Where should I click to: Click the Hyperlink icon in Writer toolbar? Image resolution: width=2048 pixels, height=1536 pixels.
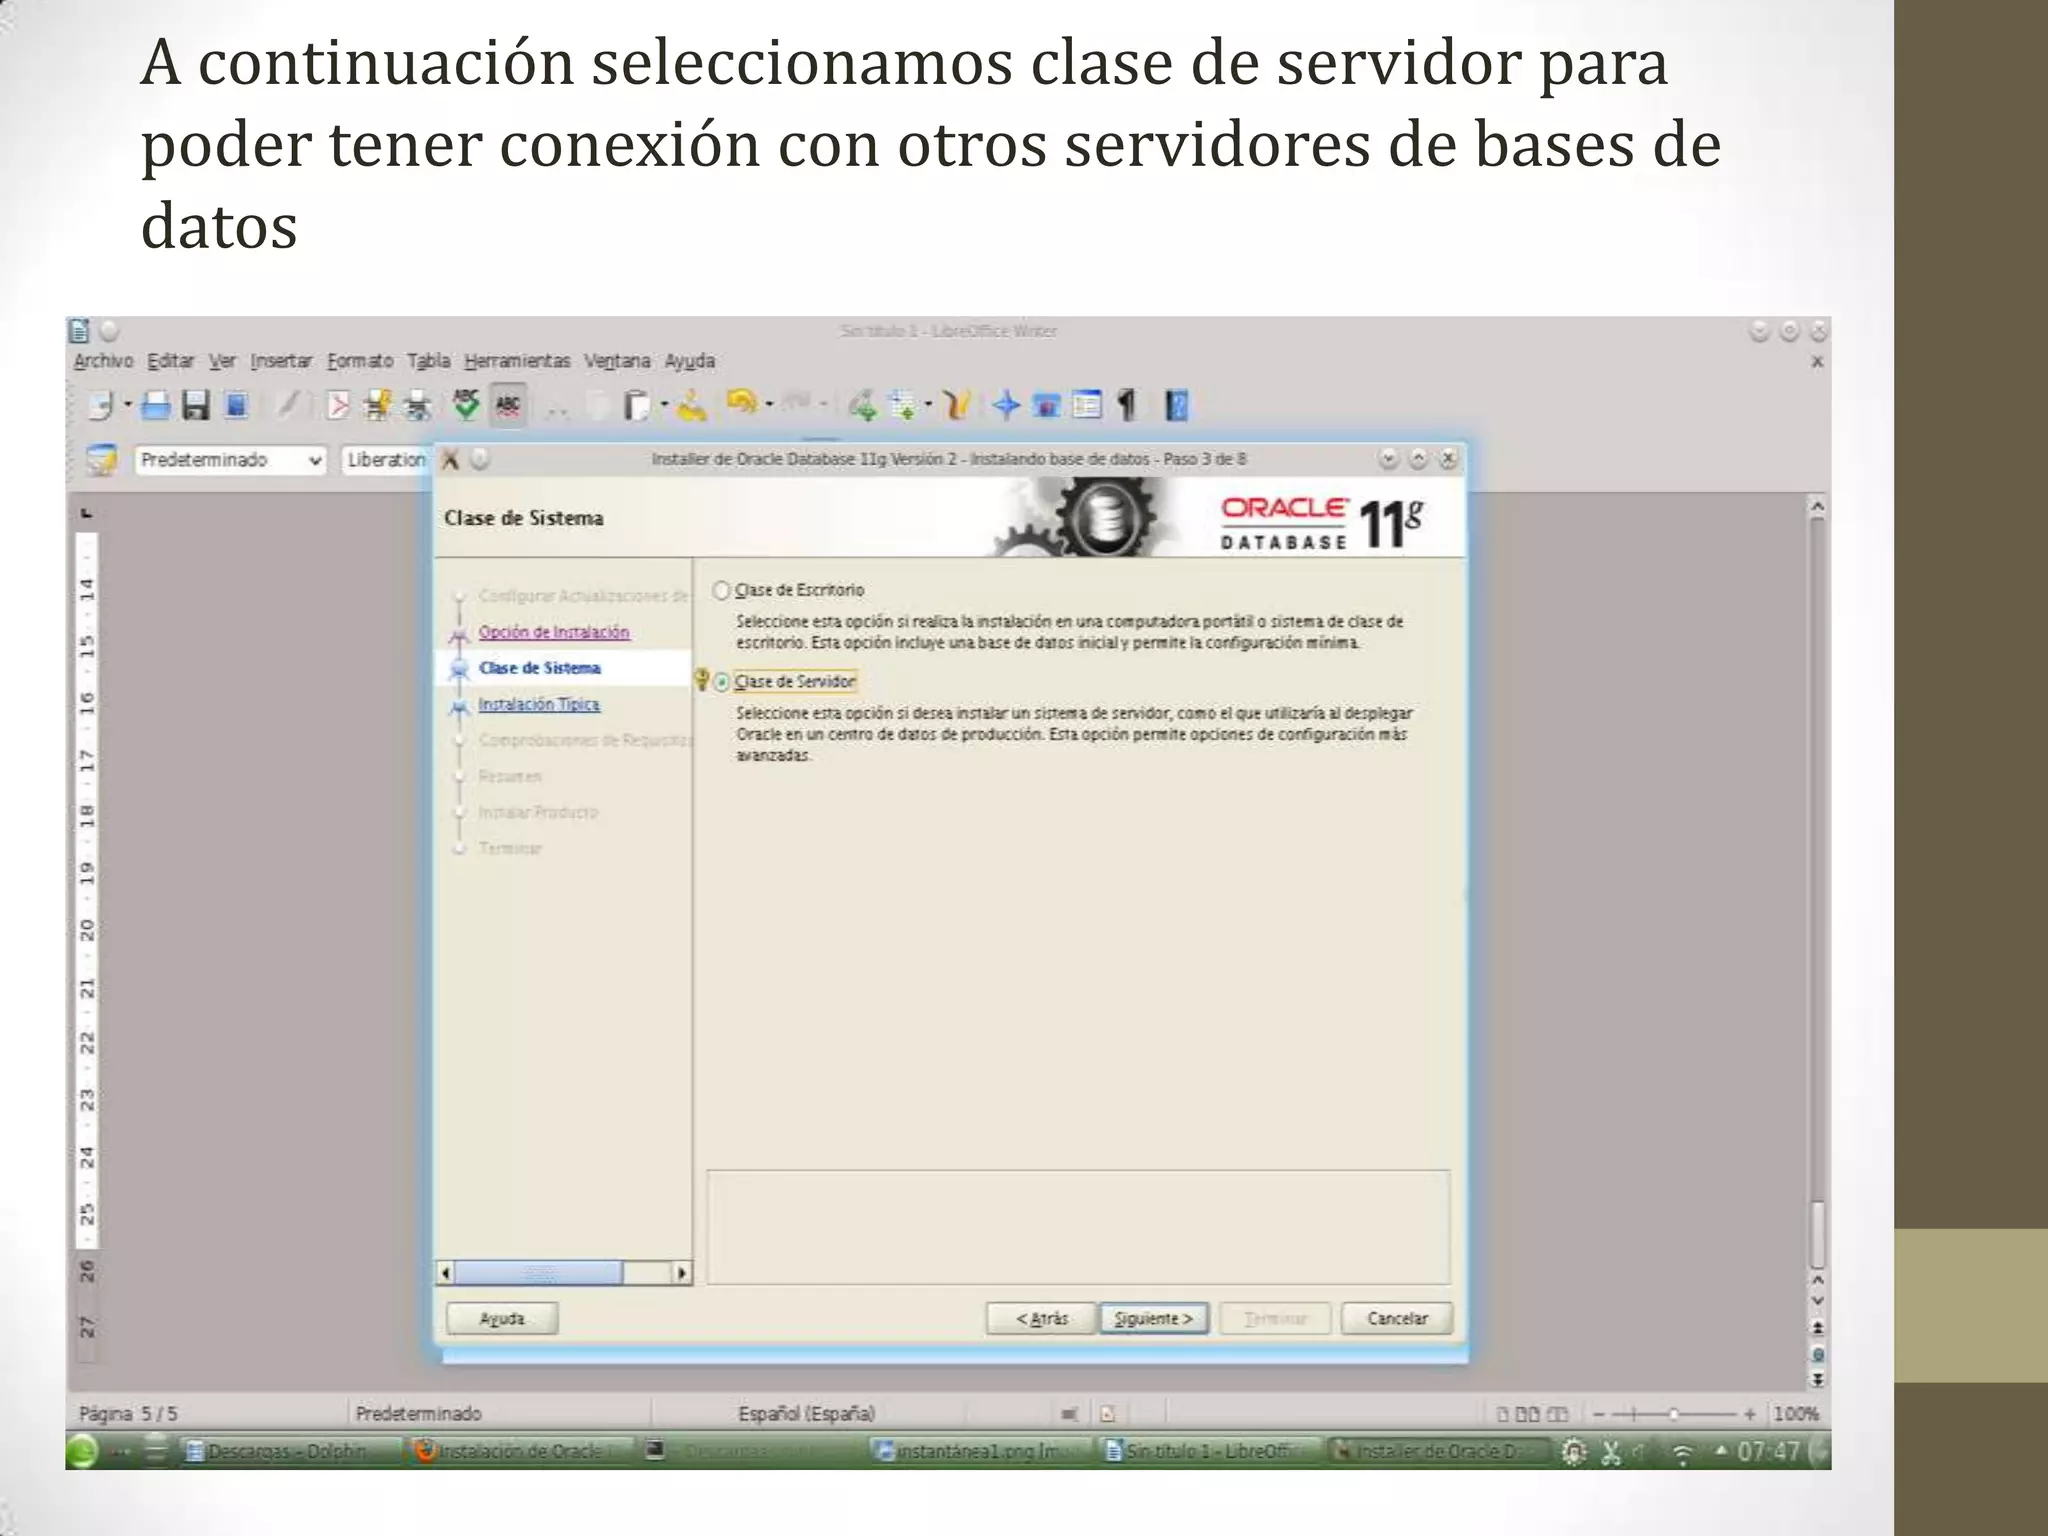[862, 405]
